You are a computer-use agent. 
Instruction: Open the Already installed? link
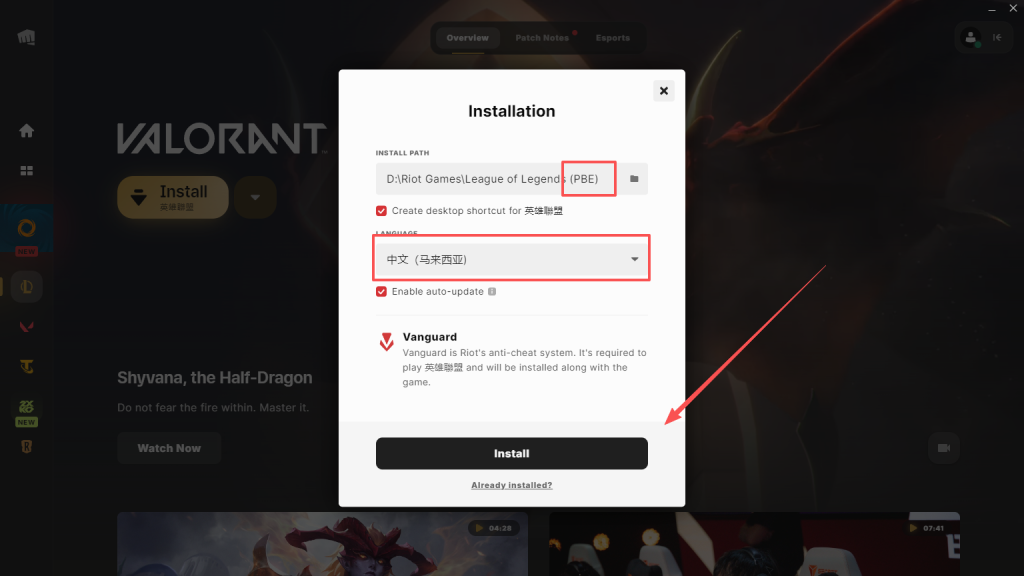512,485
